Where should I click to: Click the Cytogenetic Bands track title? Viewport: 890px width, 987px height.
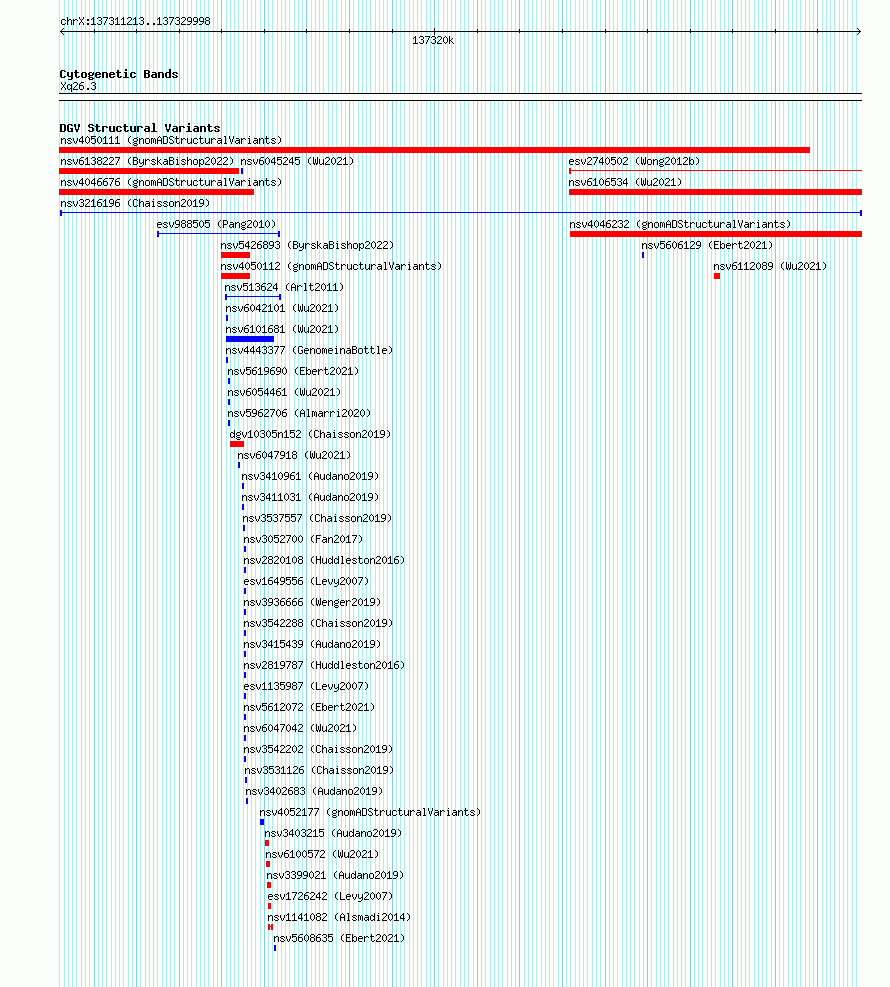pos(119,74)
